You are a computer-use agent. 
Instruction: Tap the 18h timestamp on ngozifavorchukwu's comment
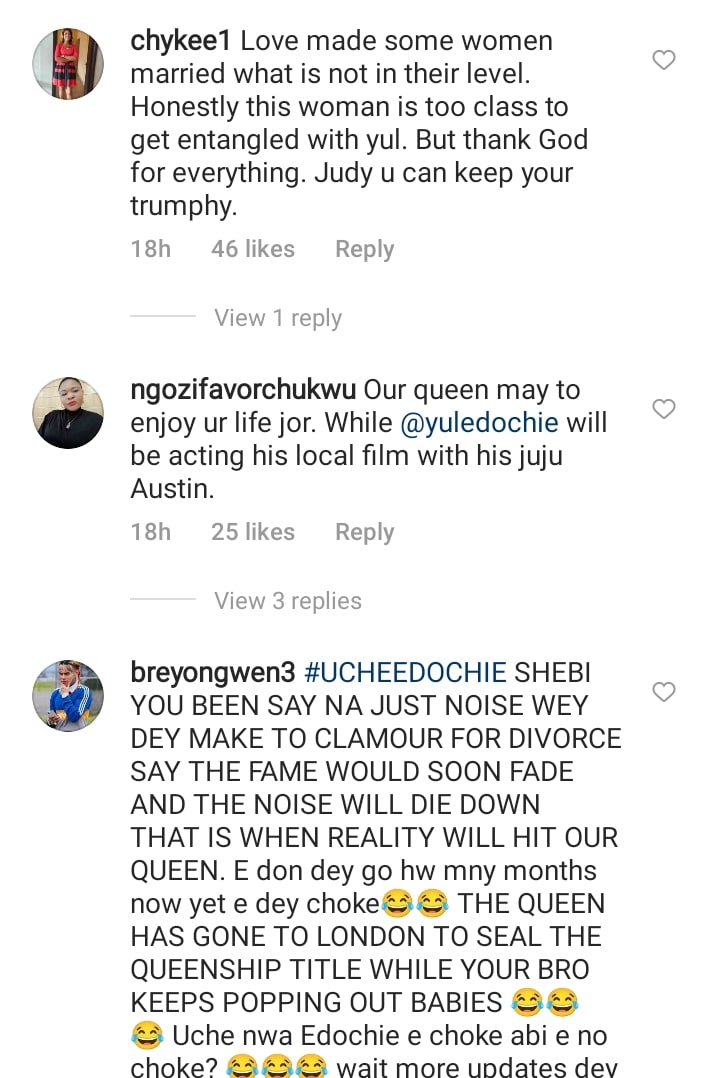[x=150, y=532]
